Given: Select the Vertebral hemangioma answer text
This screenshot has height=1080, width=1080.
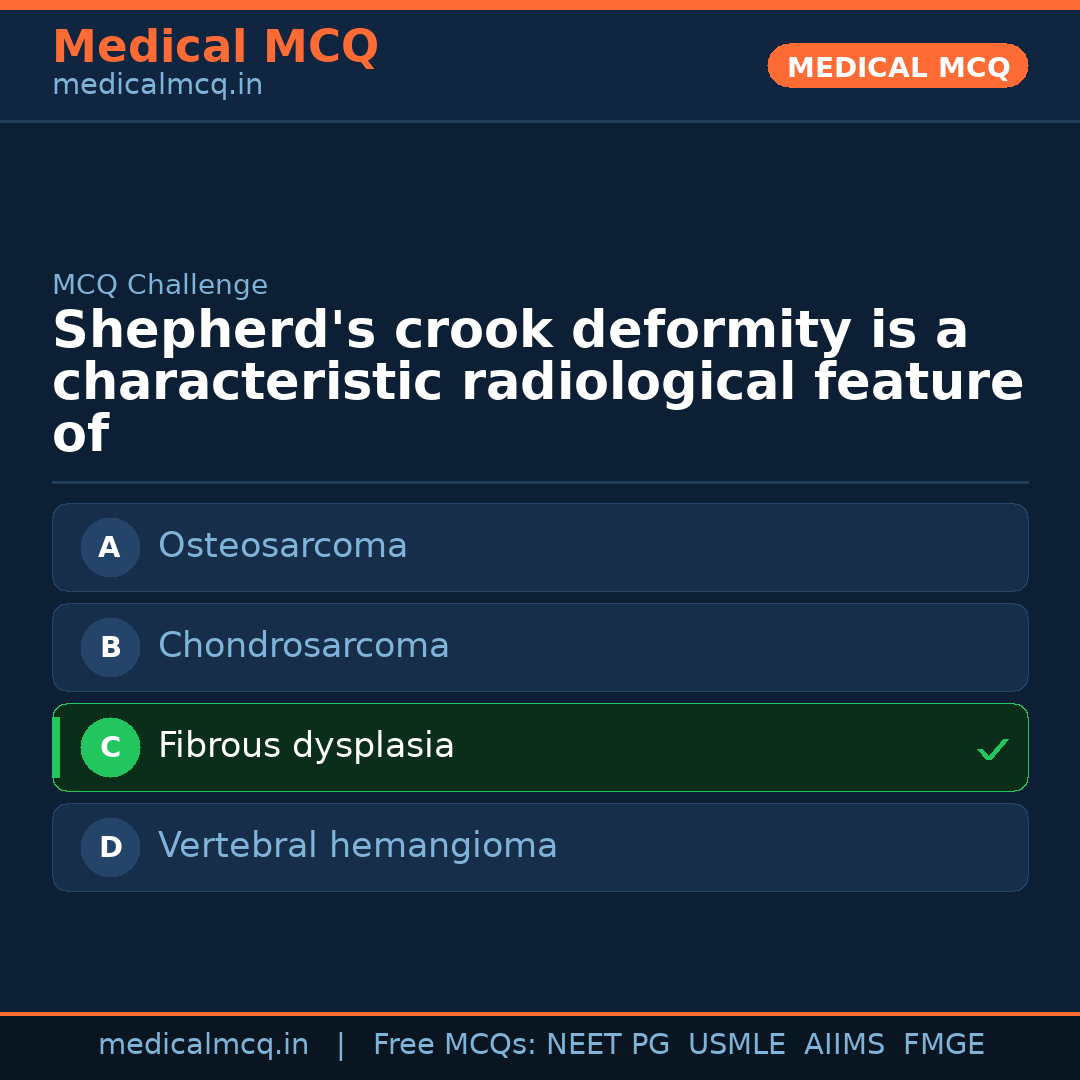Looking at the screenshot, I should click(358, 846).
